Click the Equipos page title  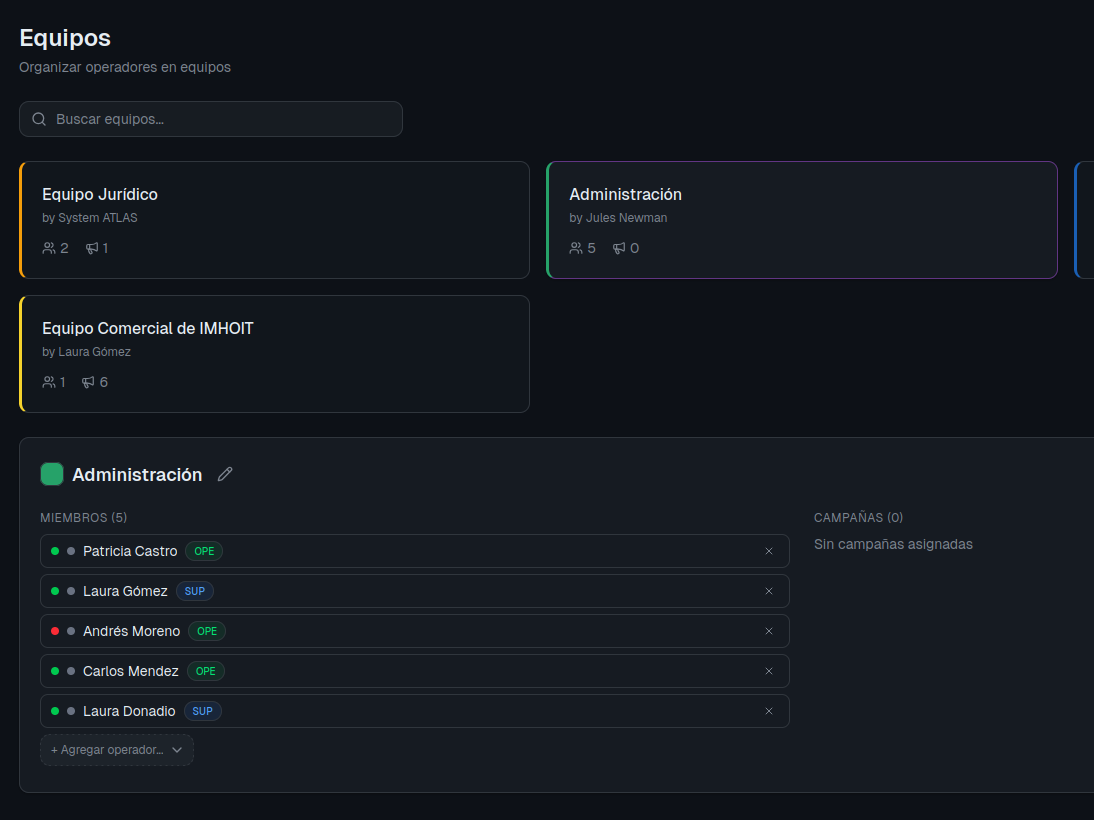coord(65,38)
